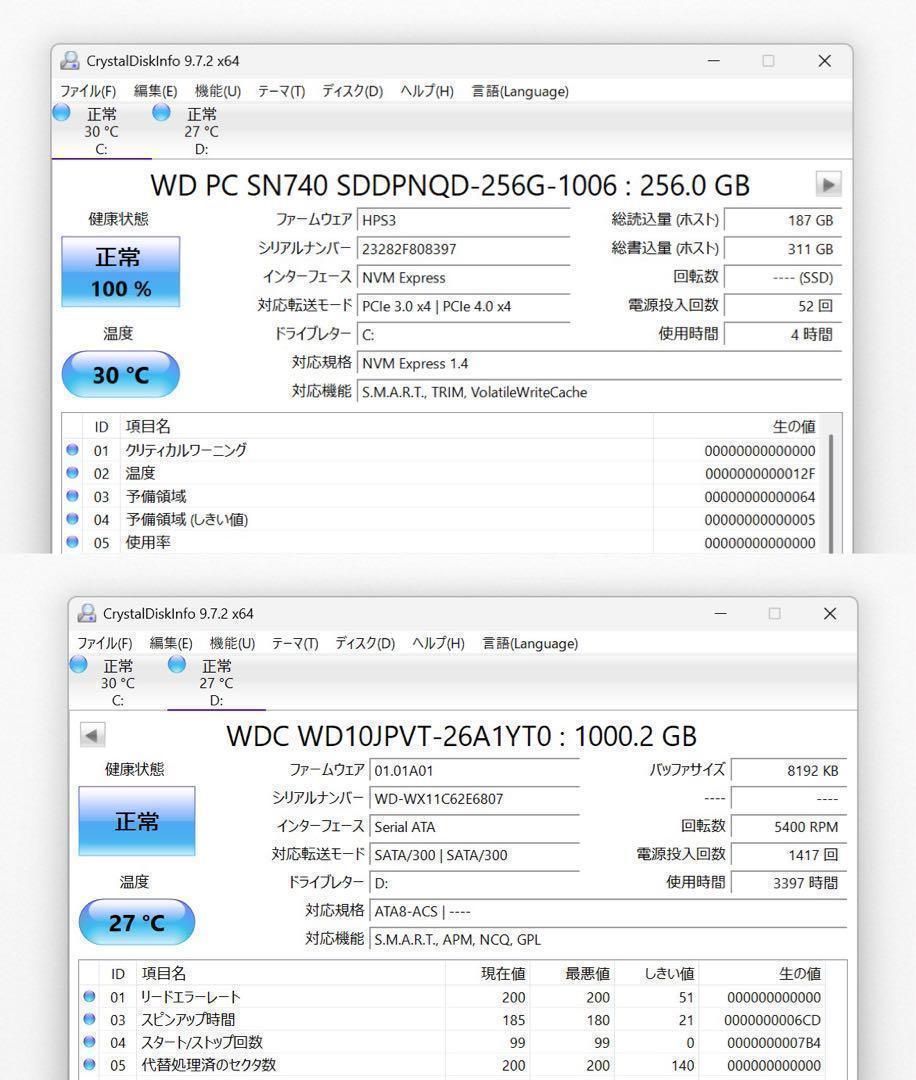The image size is (916, 1080).
Task: Click the blue dot beside スピンアップ時間
Action: (87, 1019)
